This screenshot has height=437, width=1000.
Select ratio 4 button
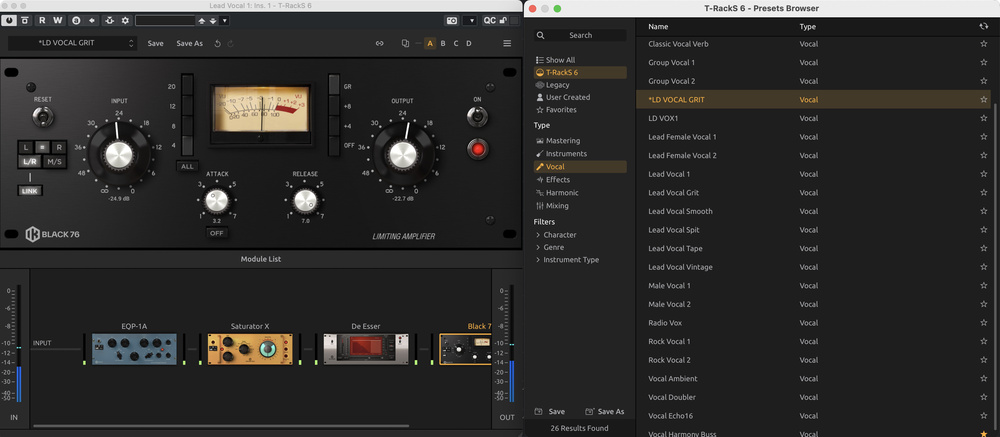[187, 145]
